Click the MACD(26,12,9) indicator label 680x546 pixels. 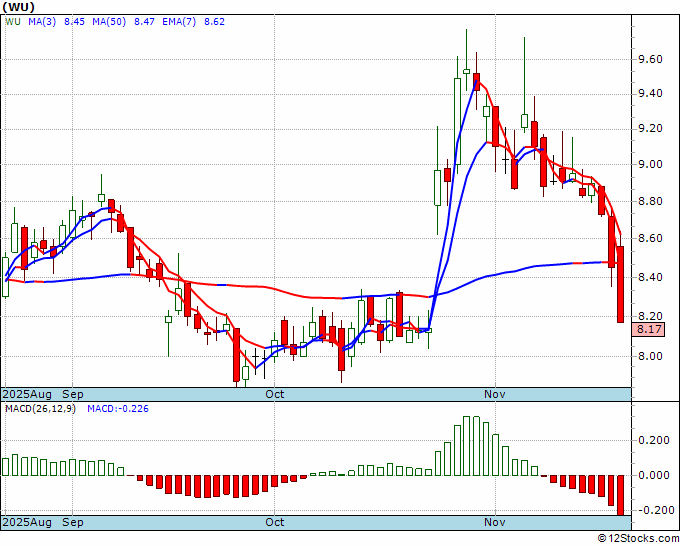point(40,409)
